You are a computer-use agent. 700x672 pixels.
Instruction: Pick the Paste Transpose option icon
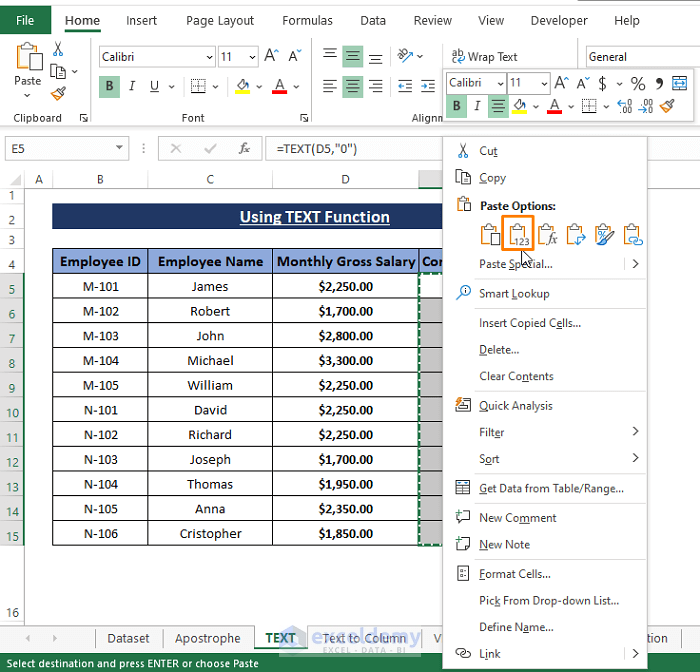coord(576,235)
